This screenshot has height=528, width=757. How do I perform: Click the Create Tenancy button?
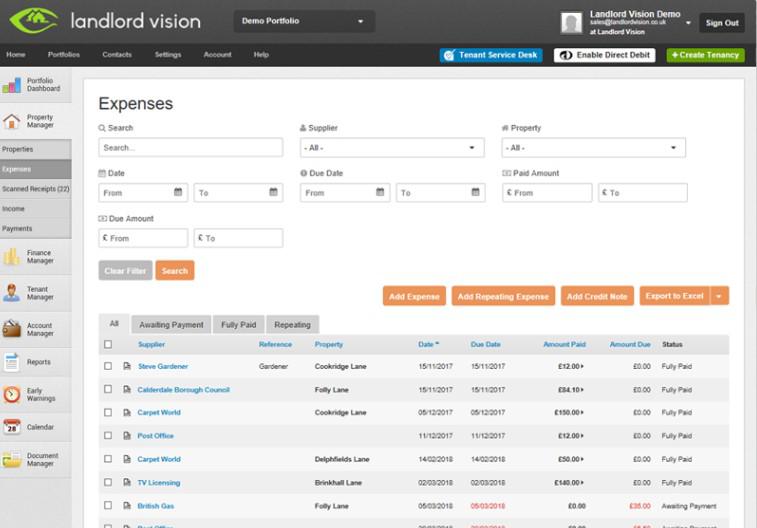point(705,55)
